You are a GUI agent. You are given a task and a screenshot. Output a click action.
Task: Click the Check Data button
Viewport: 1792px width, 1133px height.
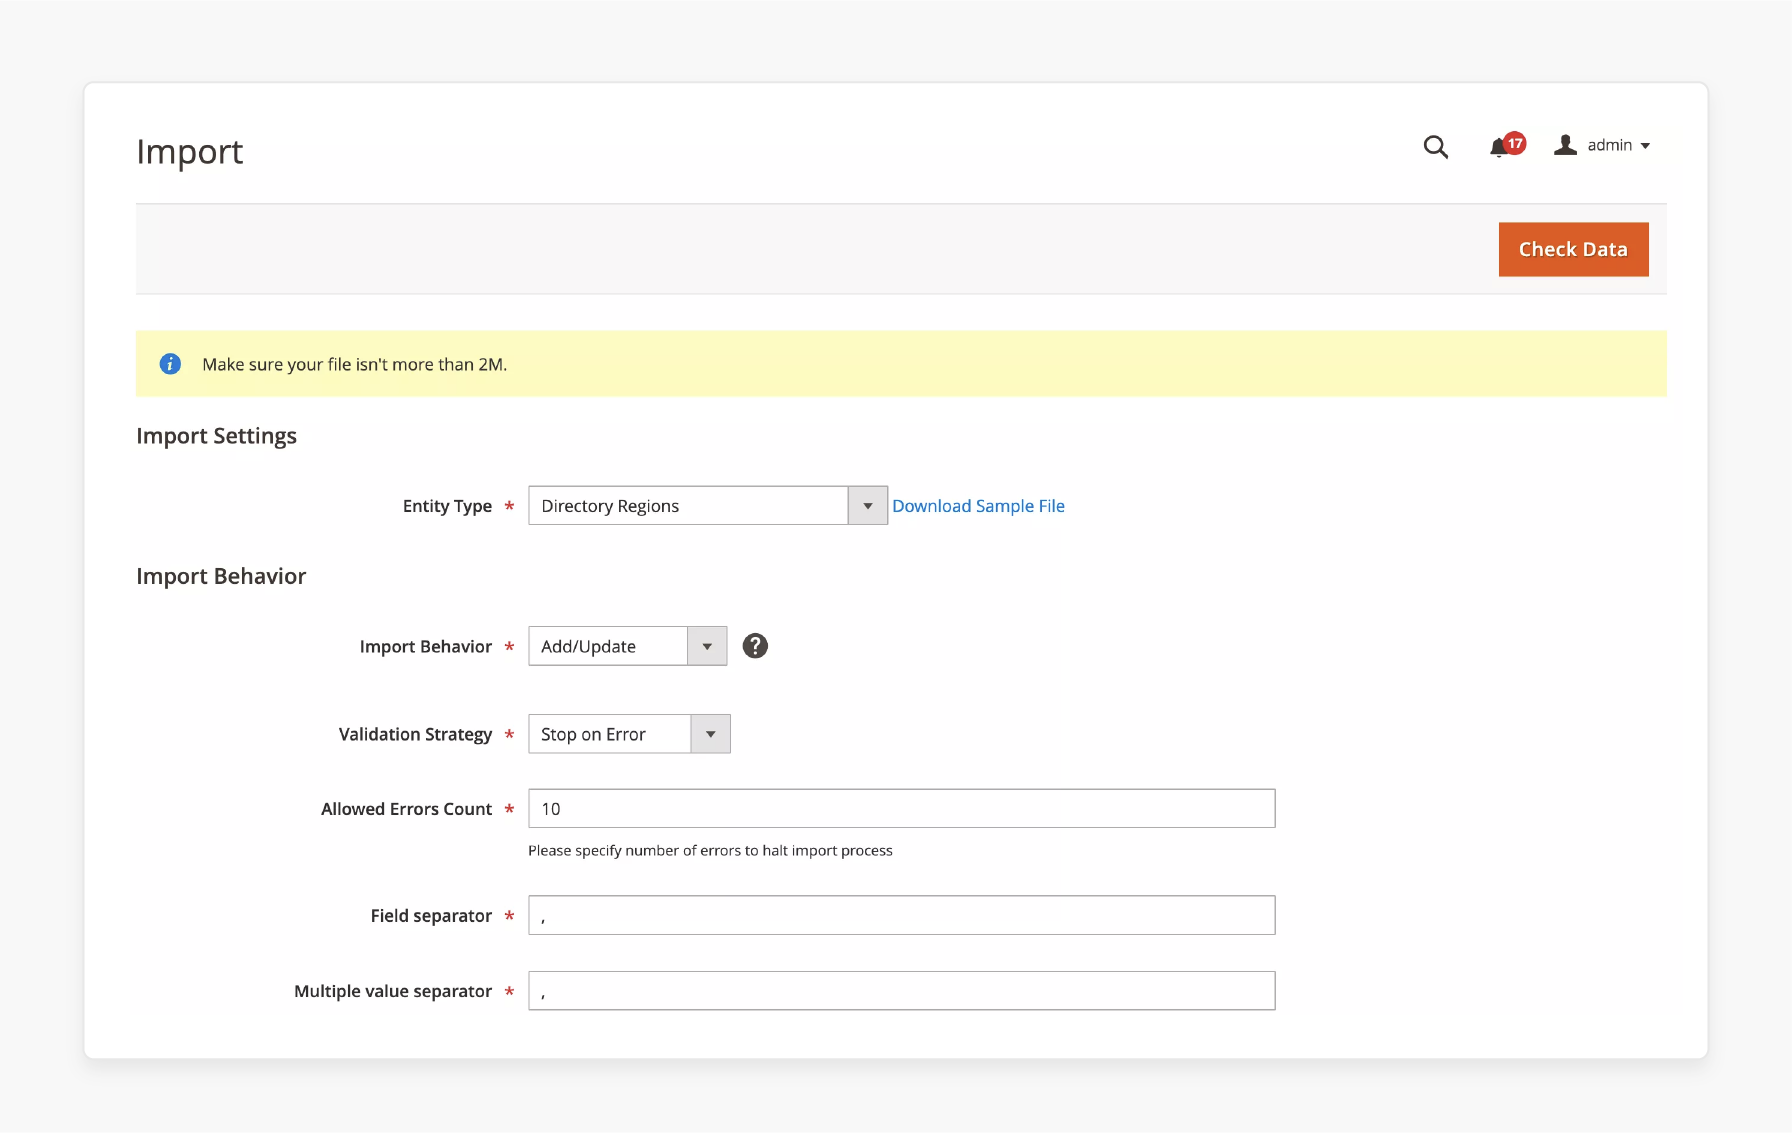(x=1573, y=249)
